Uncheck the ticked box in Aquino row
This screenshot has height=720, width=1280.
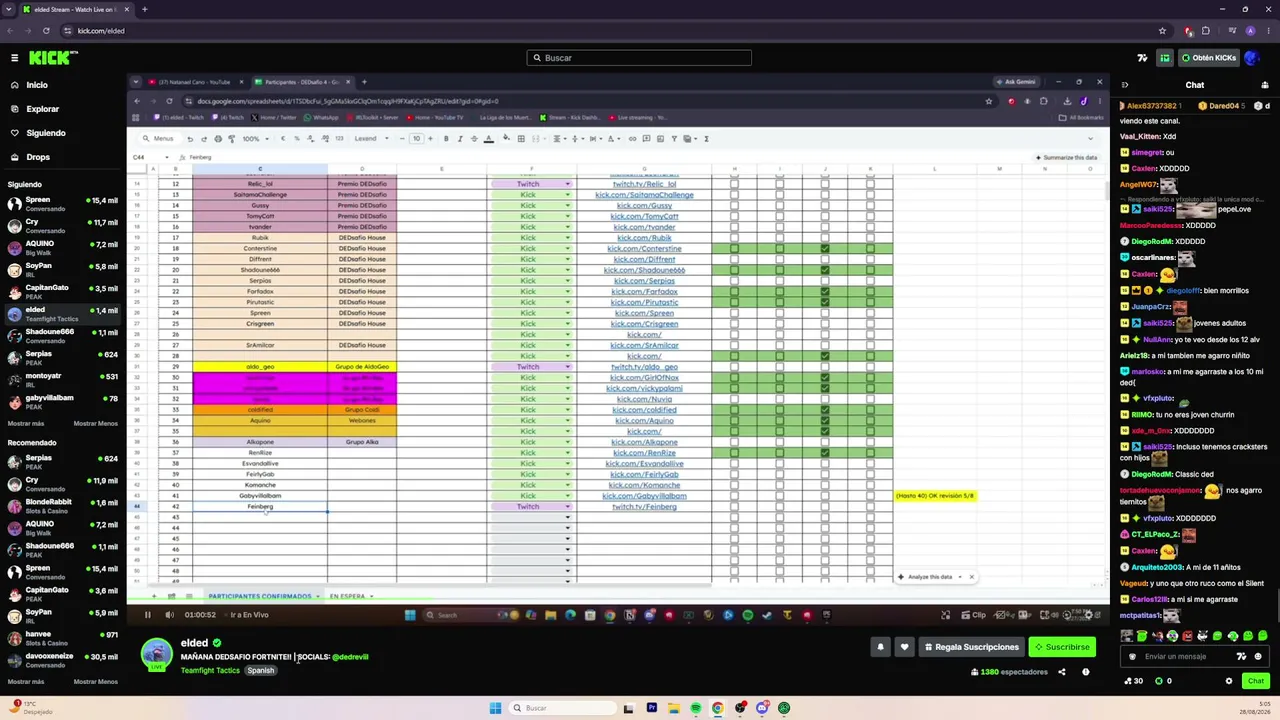[825, 421]
